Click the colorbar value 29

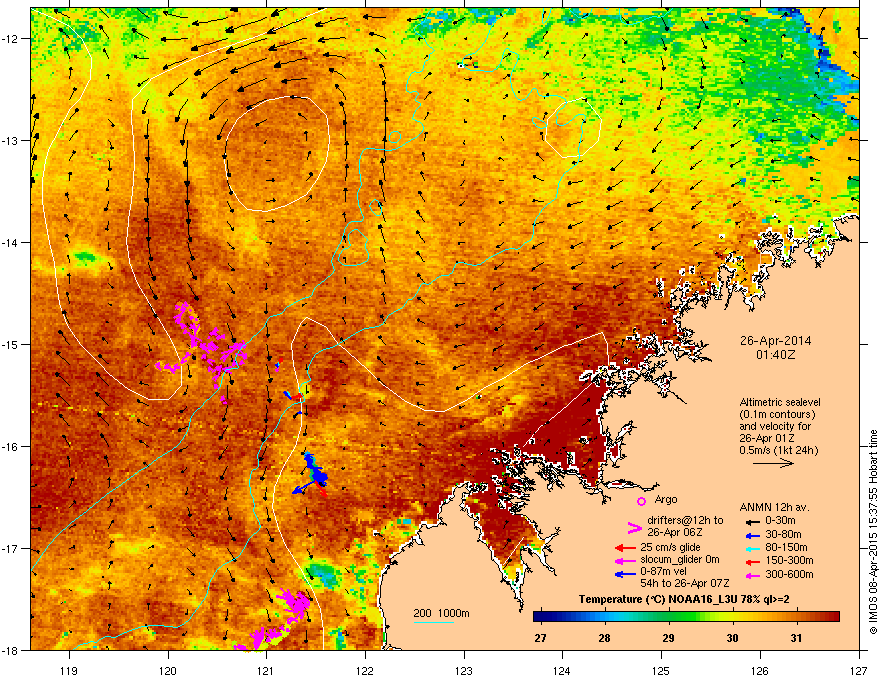pyautogui.click(x=668, y=638)
